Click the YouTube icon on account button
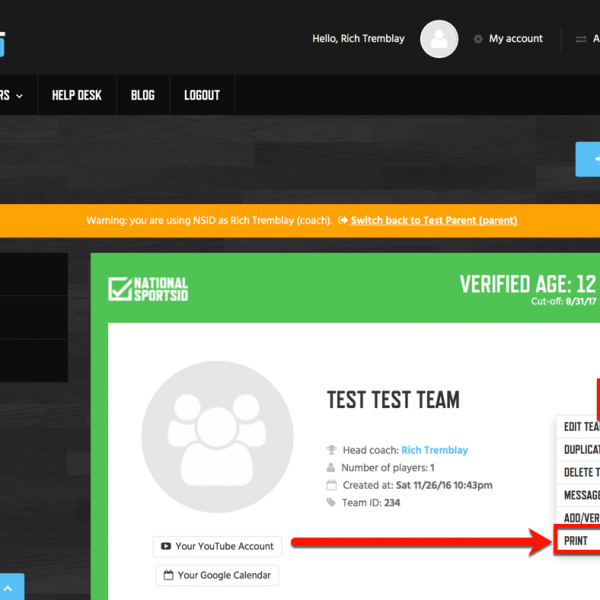Viewport: 600px width, 600px height. (166, 546)
